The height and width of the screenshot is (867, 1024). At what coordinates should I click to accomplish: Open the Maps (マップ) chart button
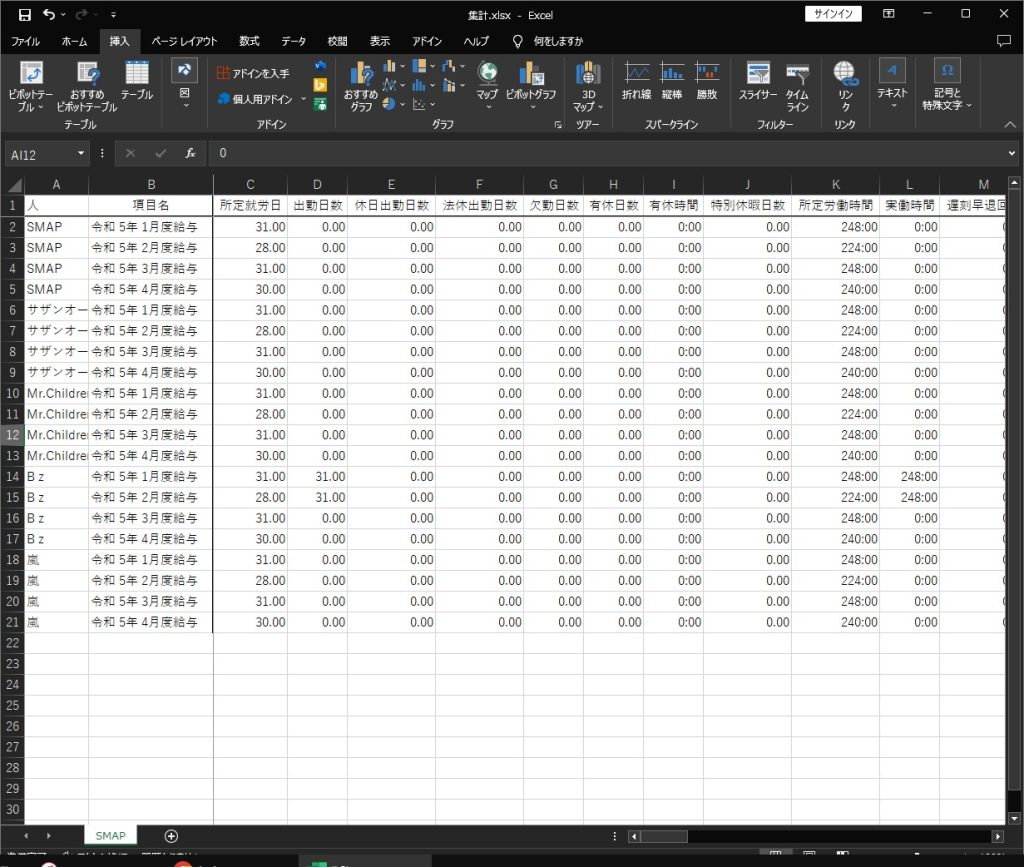point(487,85)
